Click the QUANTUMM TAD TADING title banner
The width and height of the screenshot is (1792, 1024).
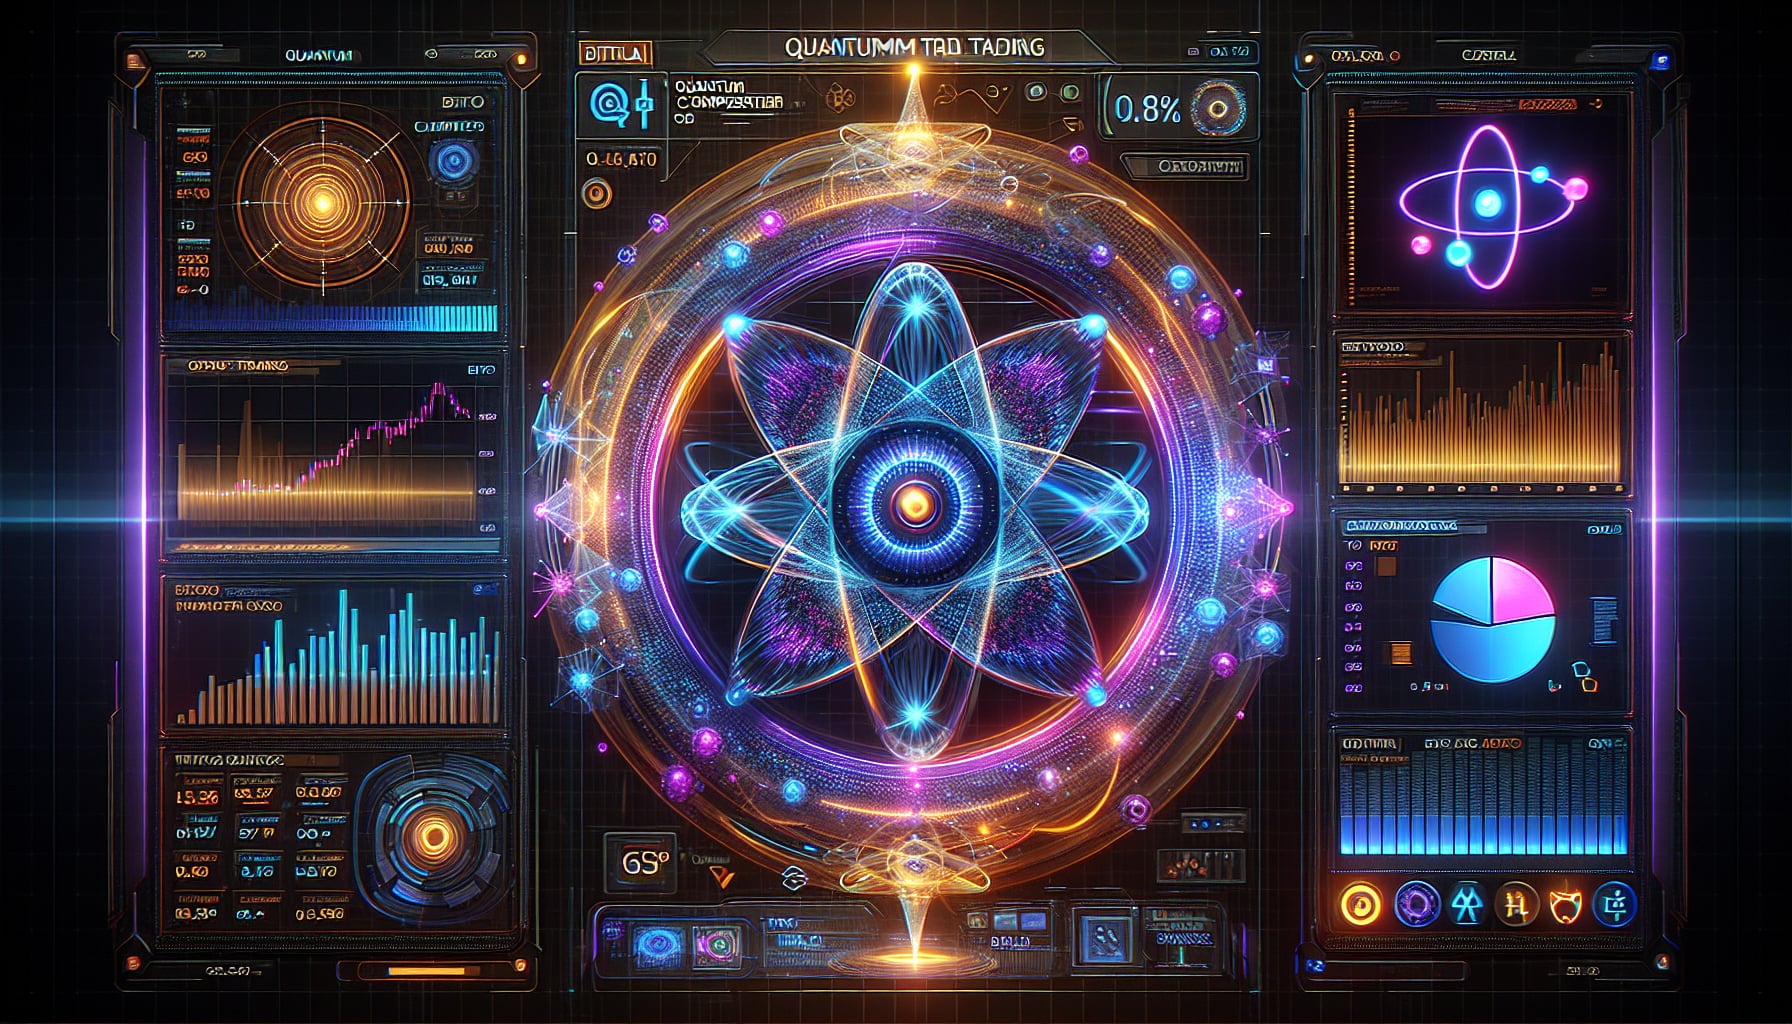(x=914, y=48)
